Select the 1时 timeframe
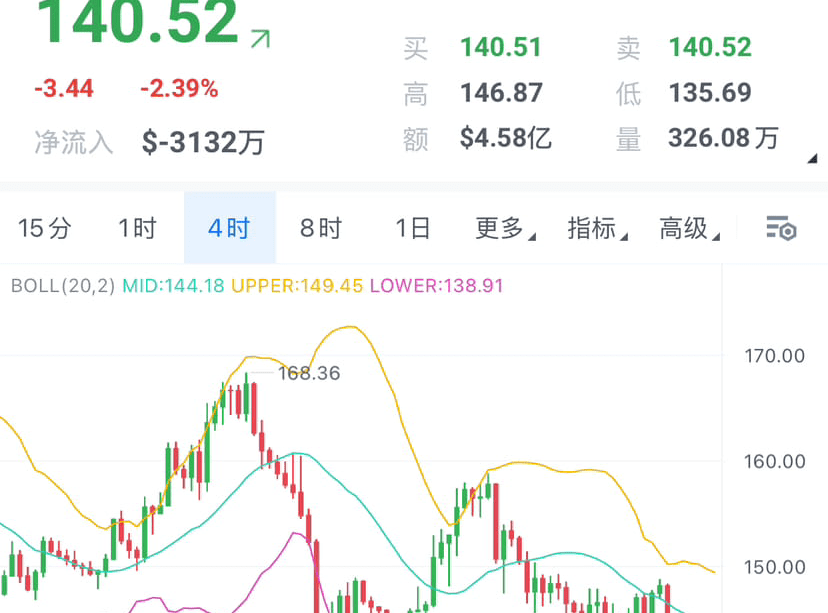Viewport: 828px width, 613px height. click(x=137, y=228)
